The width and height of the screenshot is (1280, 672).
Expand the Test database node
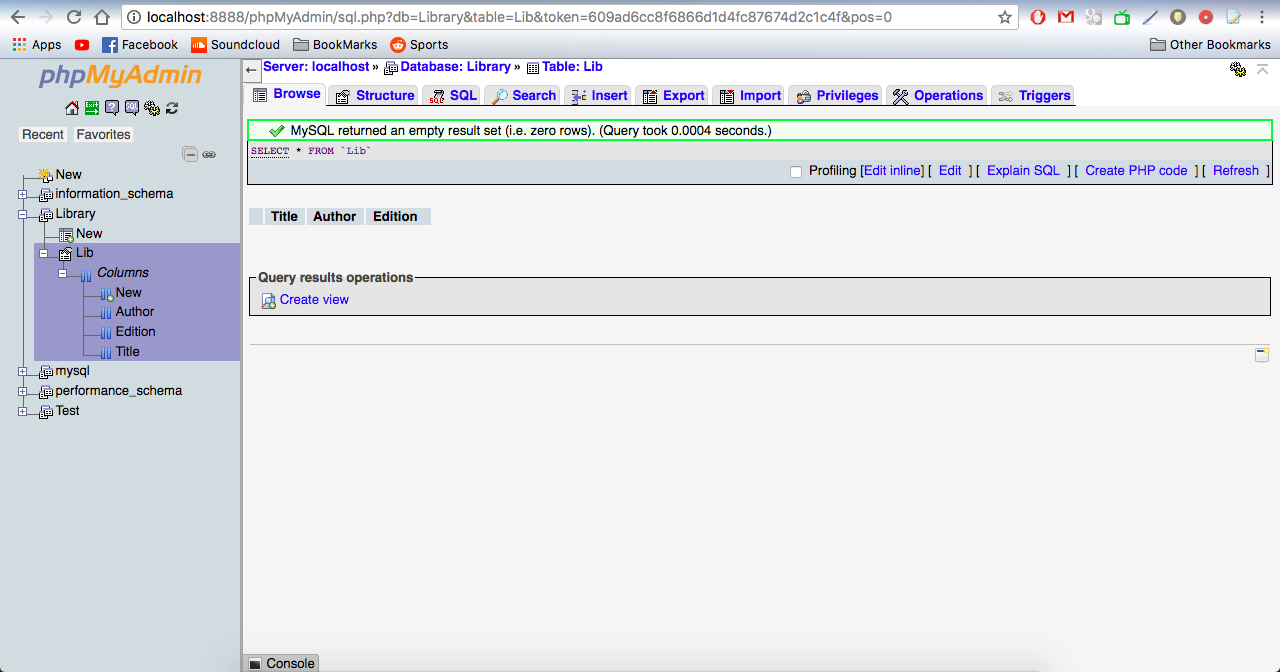click(23, 411)
